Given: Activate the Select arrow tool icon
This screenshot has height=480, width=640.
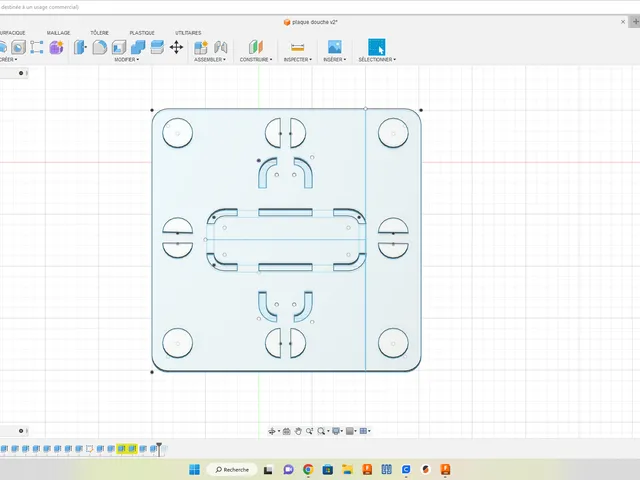Looking at the screenshot, I should click(377, 47).
